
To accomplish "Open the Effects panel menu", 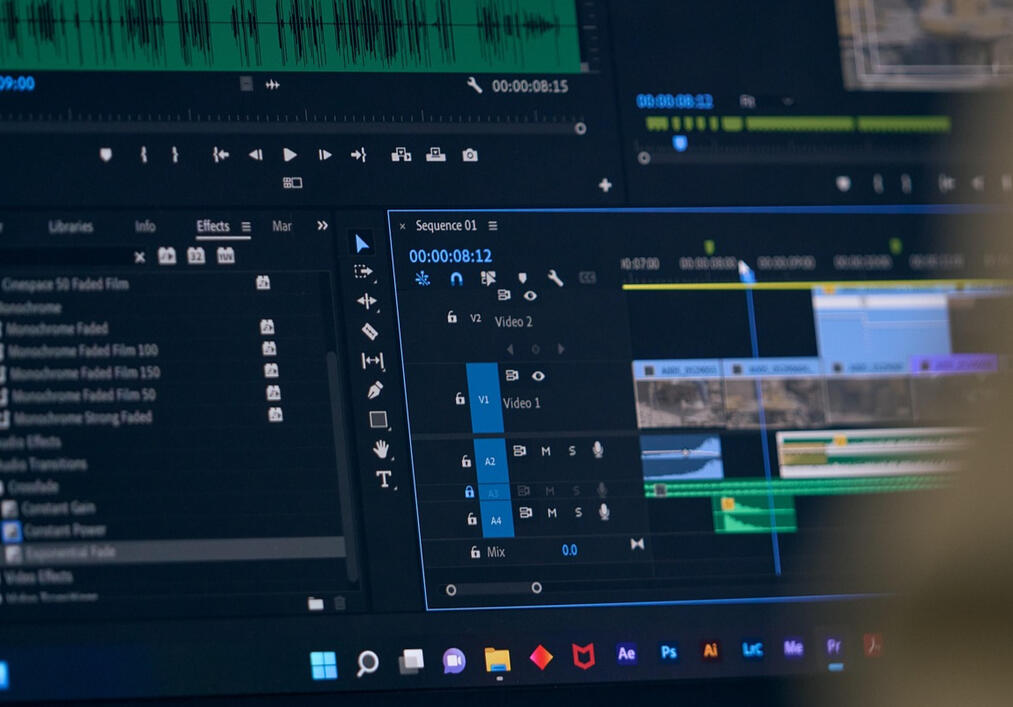I will pyautogui.click(x=246, y=227).
